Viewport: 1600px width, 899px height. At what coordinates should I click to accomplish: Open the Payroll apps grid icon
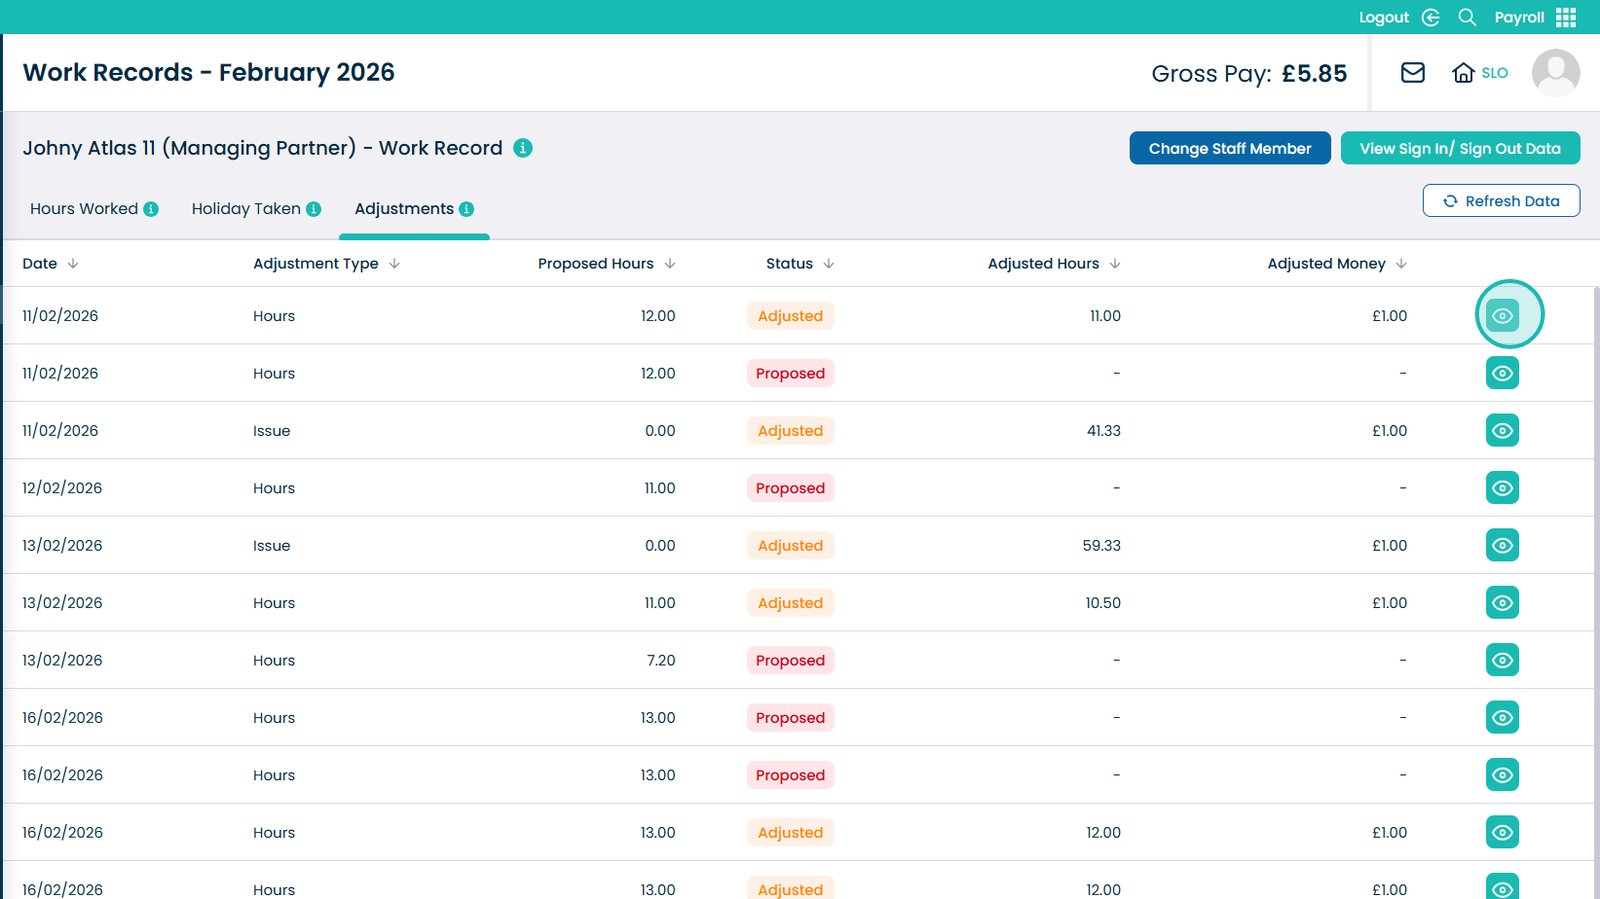pyautogui.click(x=1566, y=17)
